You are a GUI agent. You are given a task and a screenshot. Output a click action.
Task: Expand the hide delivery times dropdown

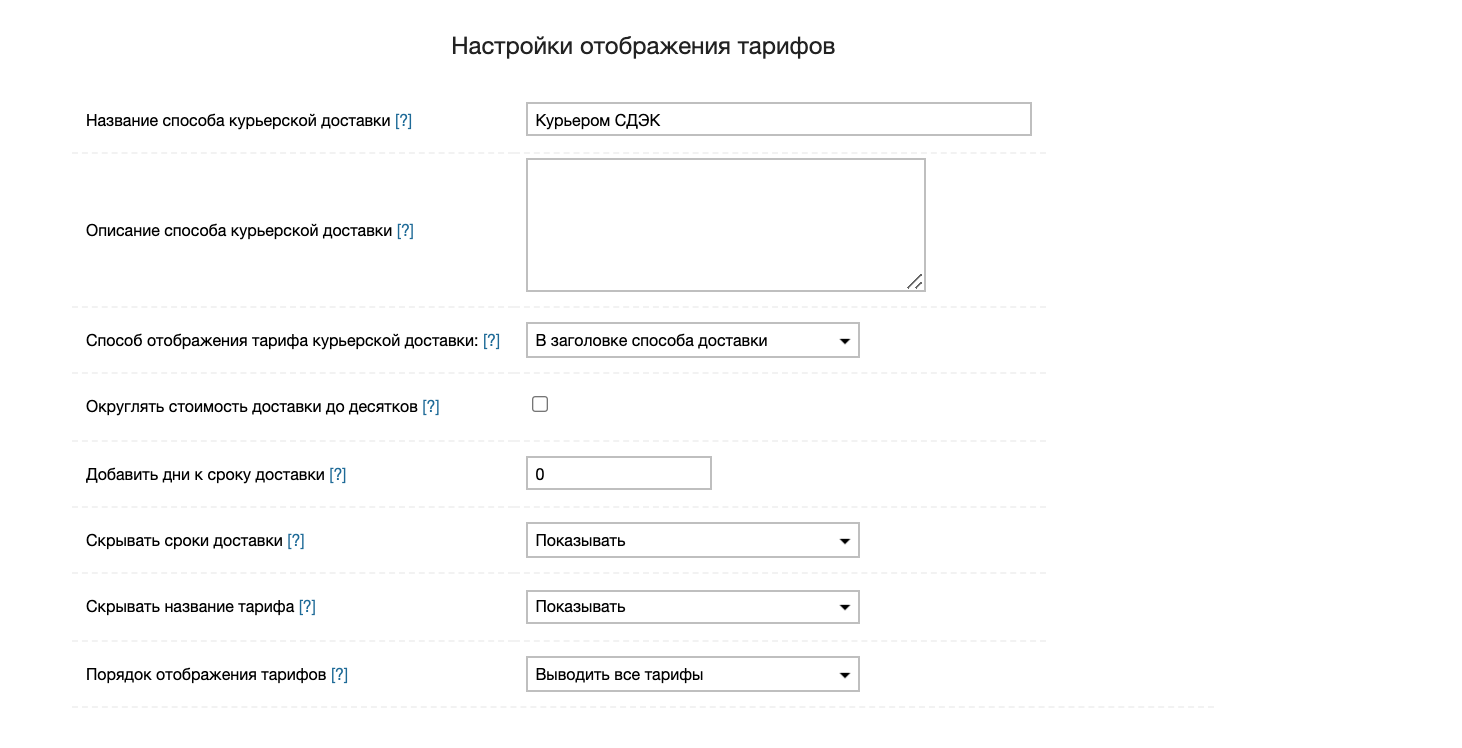pyautogui.click(x=692, y=540)
